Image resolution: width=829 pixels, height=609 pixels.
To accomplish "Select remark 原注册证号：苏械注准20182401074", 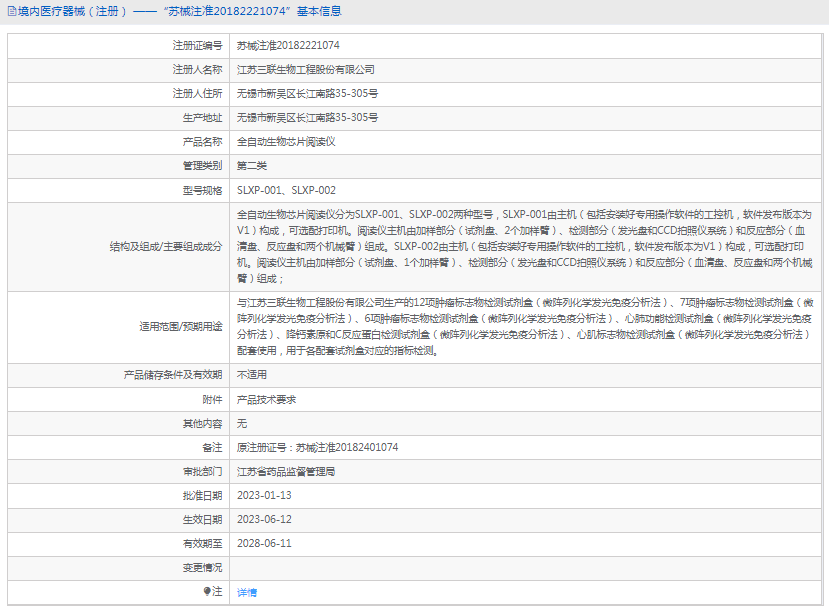I will coord(317,447).
